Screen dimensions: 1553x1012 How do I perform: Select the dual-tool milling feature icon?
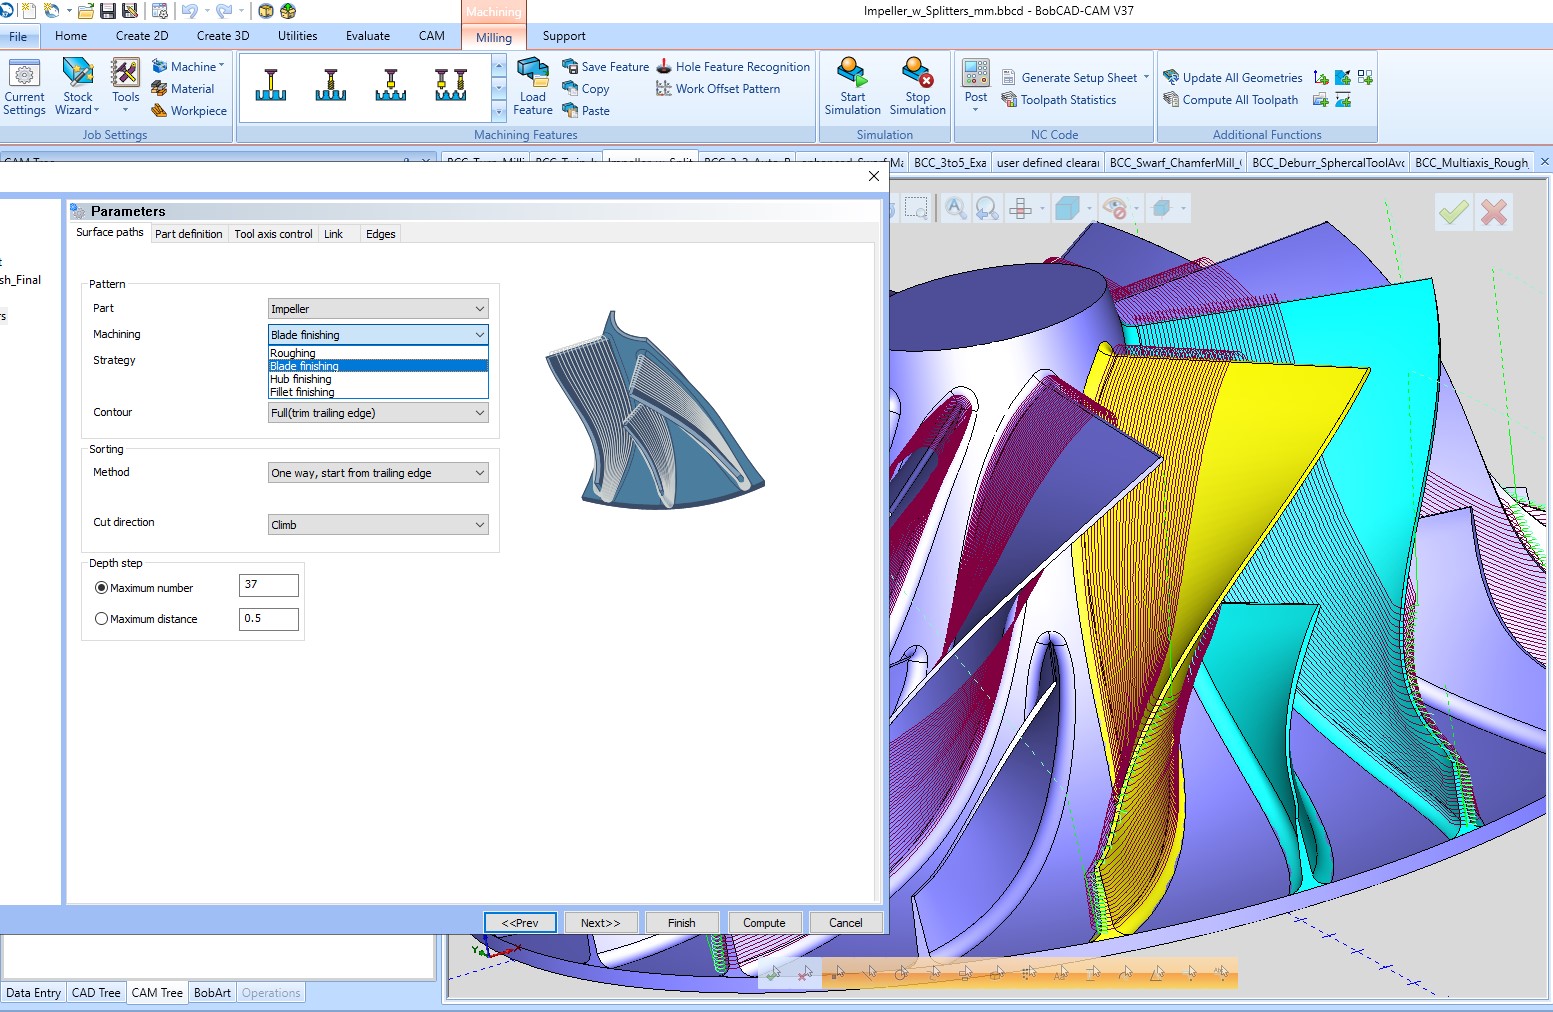[x=451, y=85]
